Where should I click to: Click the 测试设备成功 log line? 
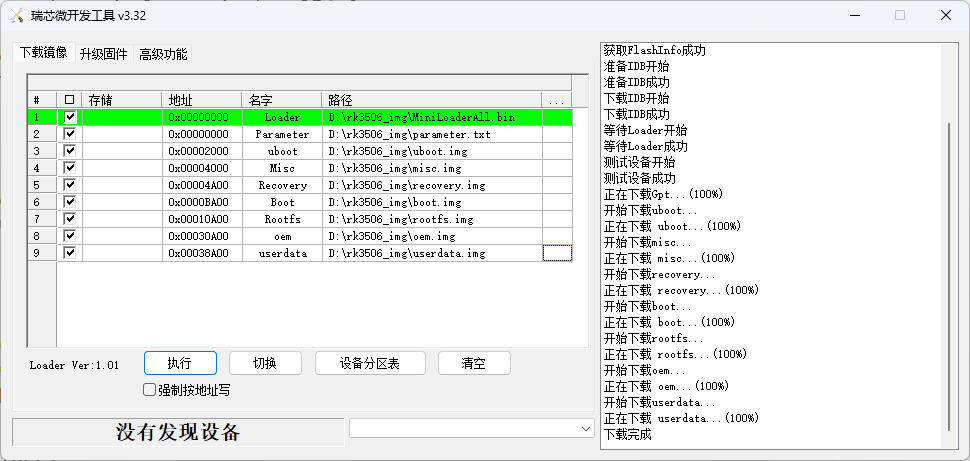[639, 178]
